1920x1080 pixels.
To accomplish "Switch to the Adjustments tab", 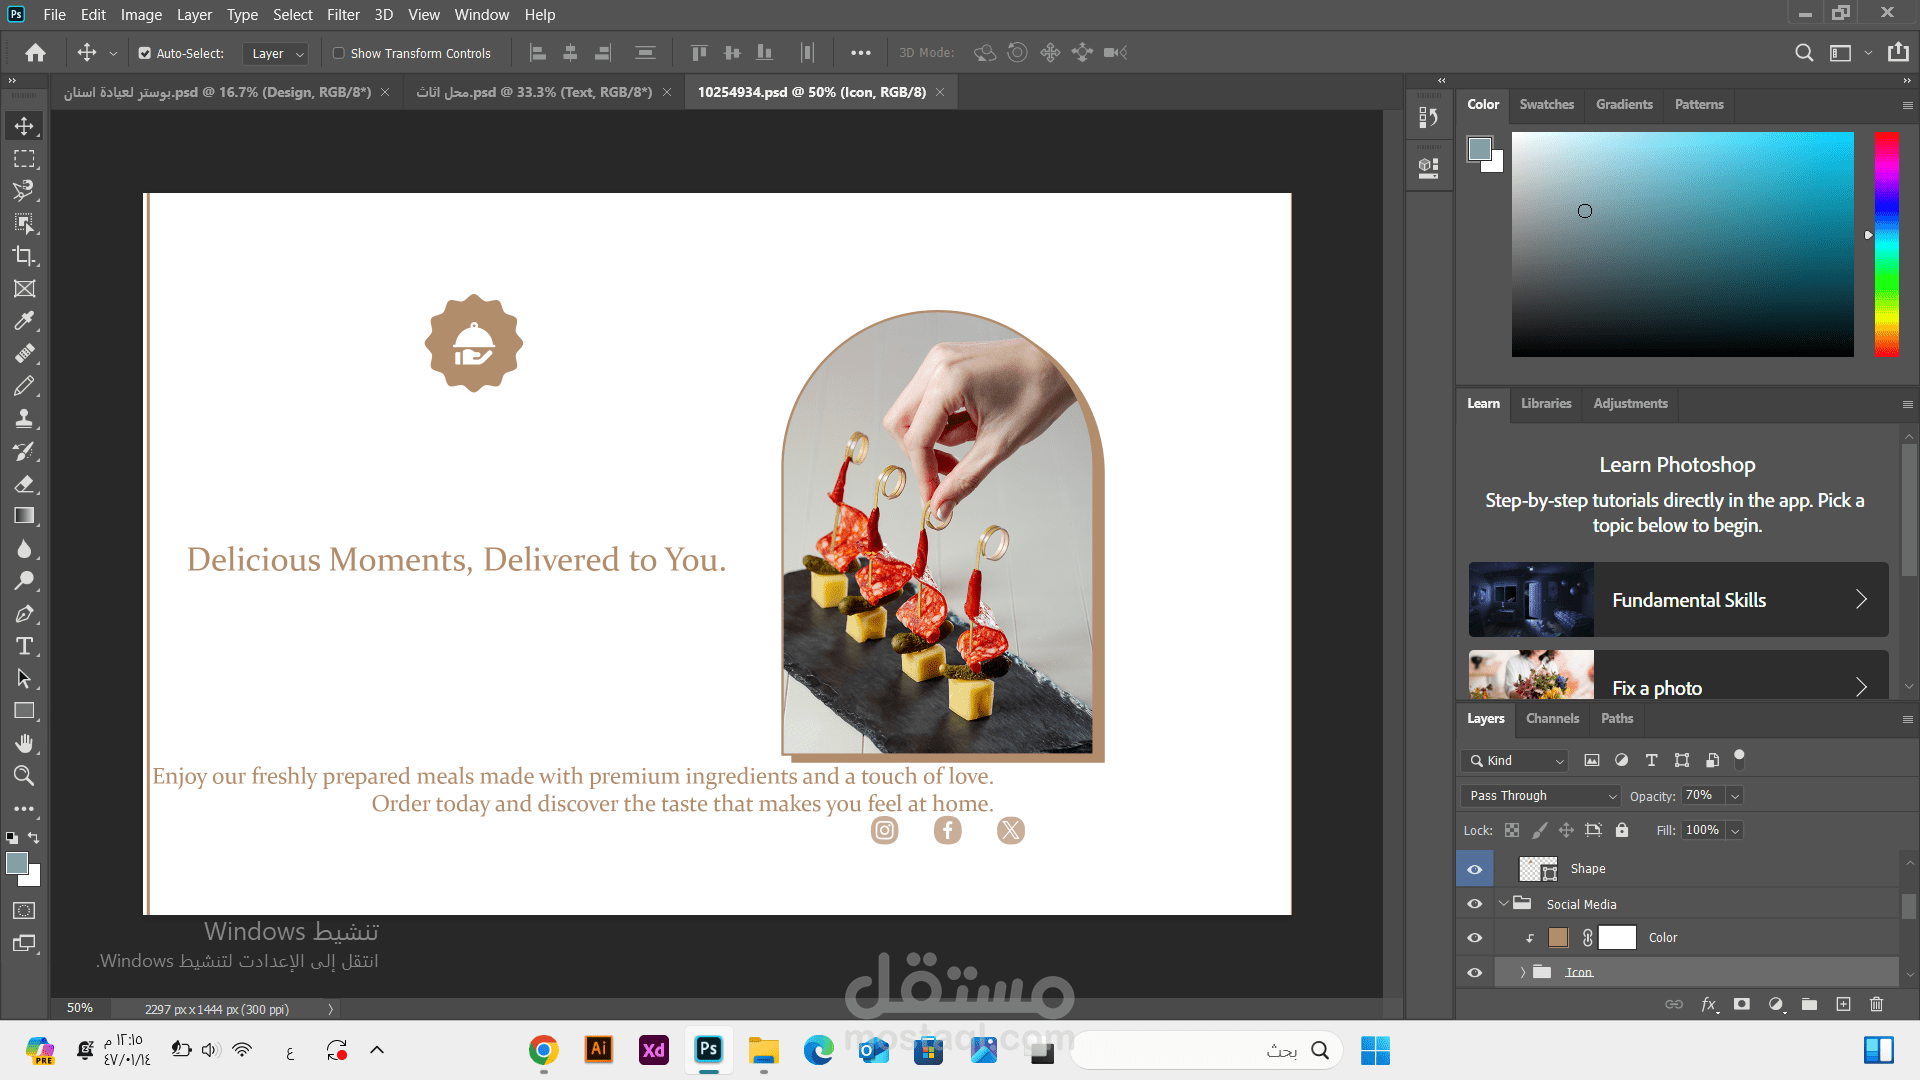I will tap(1630, 403).
